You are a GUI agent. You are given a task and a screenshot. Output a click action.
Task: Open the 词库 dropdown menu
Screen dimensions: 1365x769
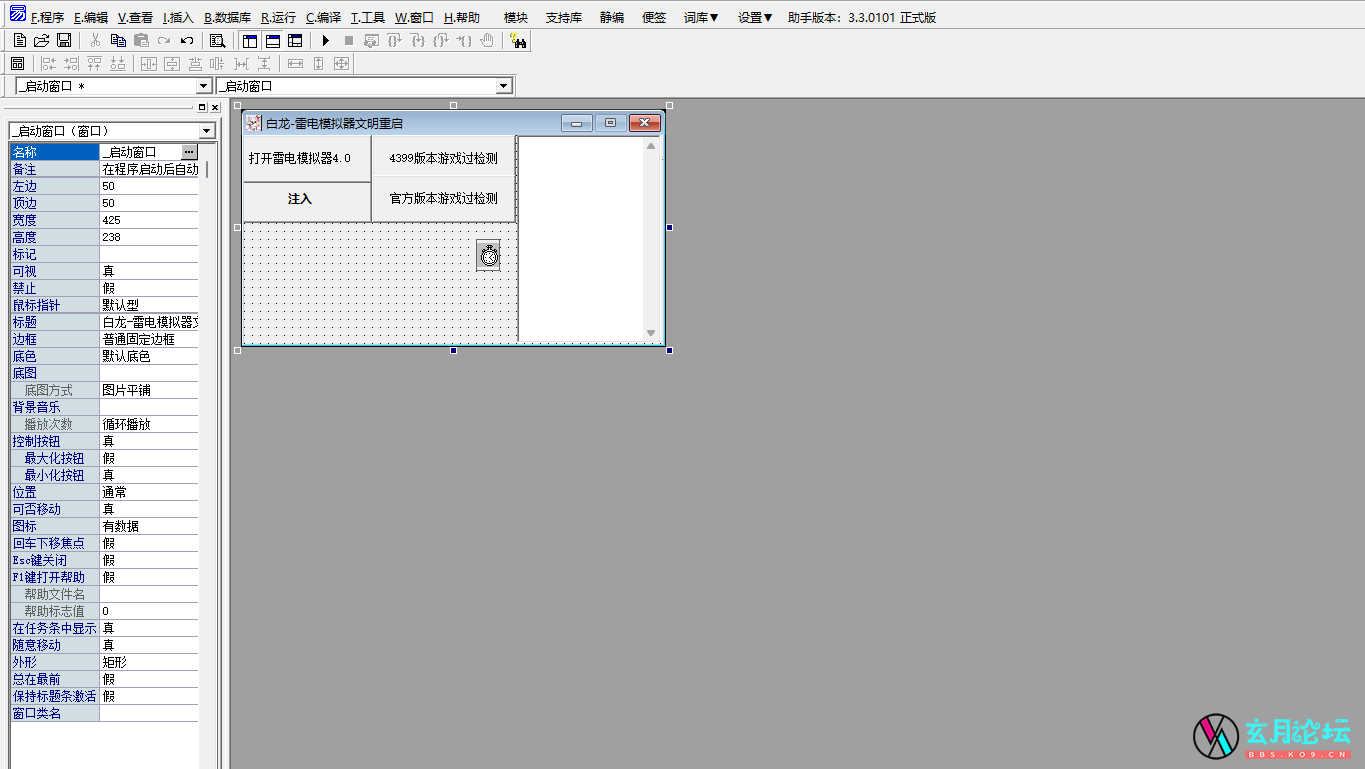(701, 17)
